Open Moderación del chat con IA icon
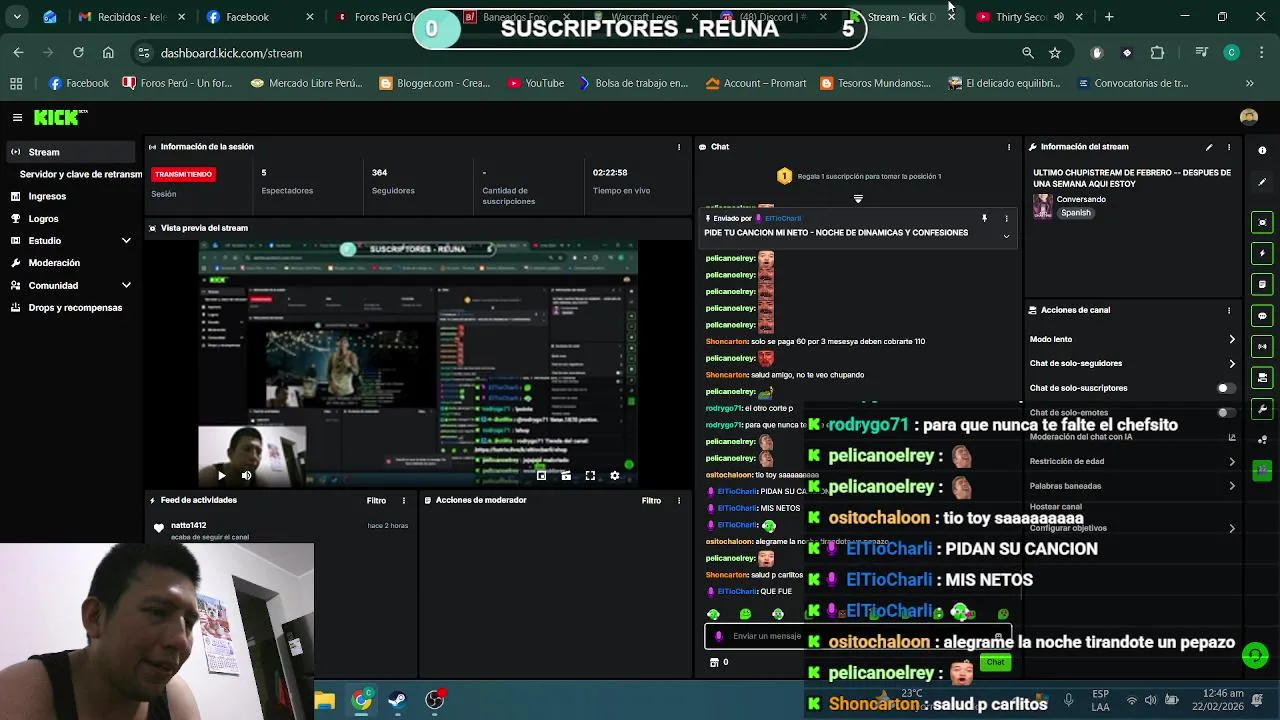 1232,437
